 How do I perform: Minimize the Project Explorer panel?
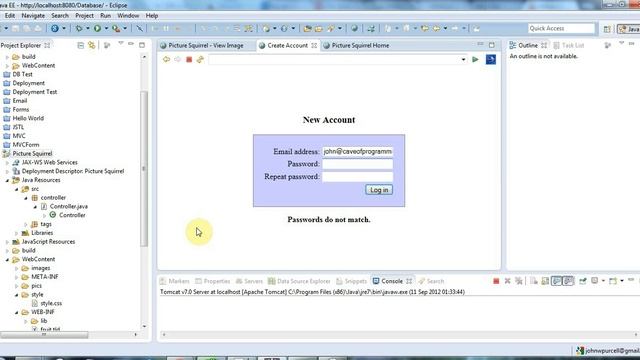(131, 44)
